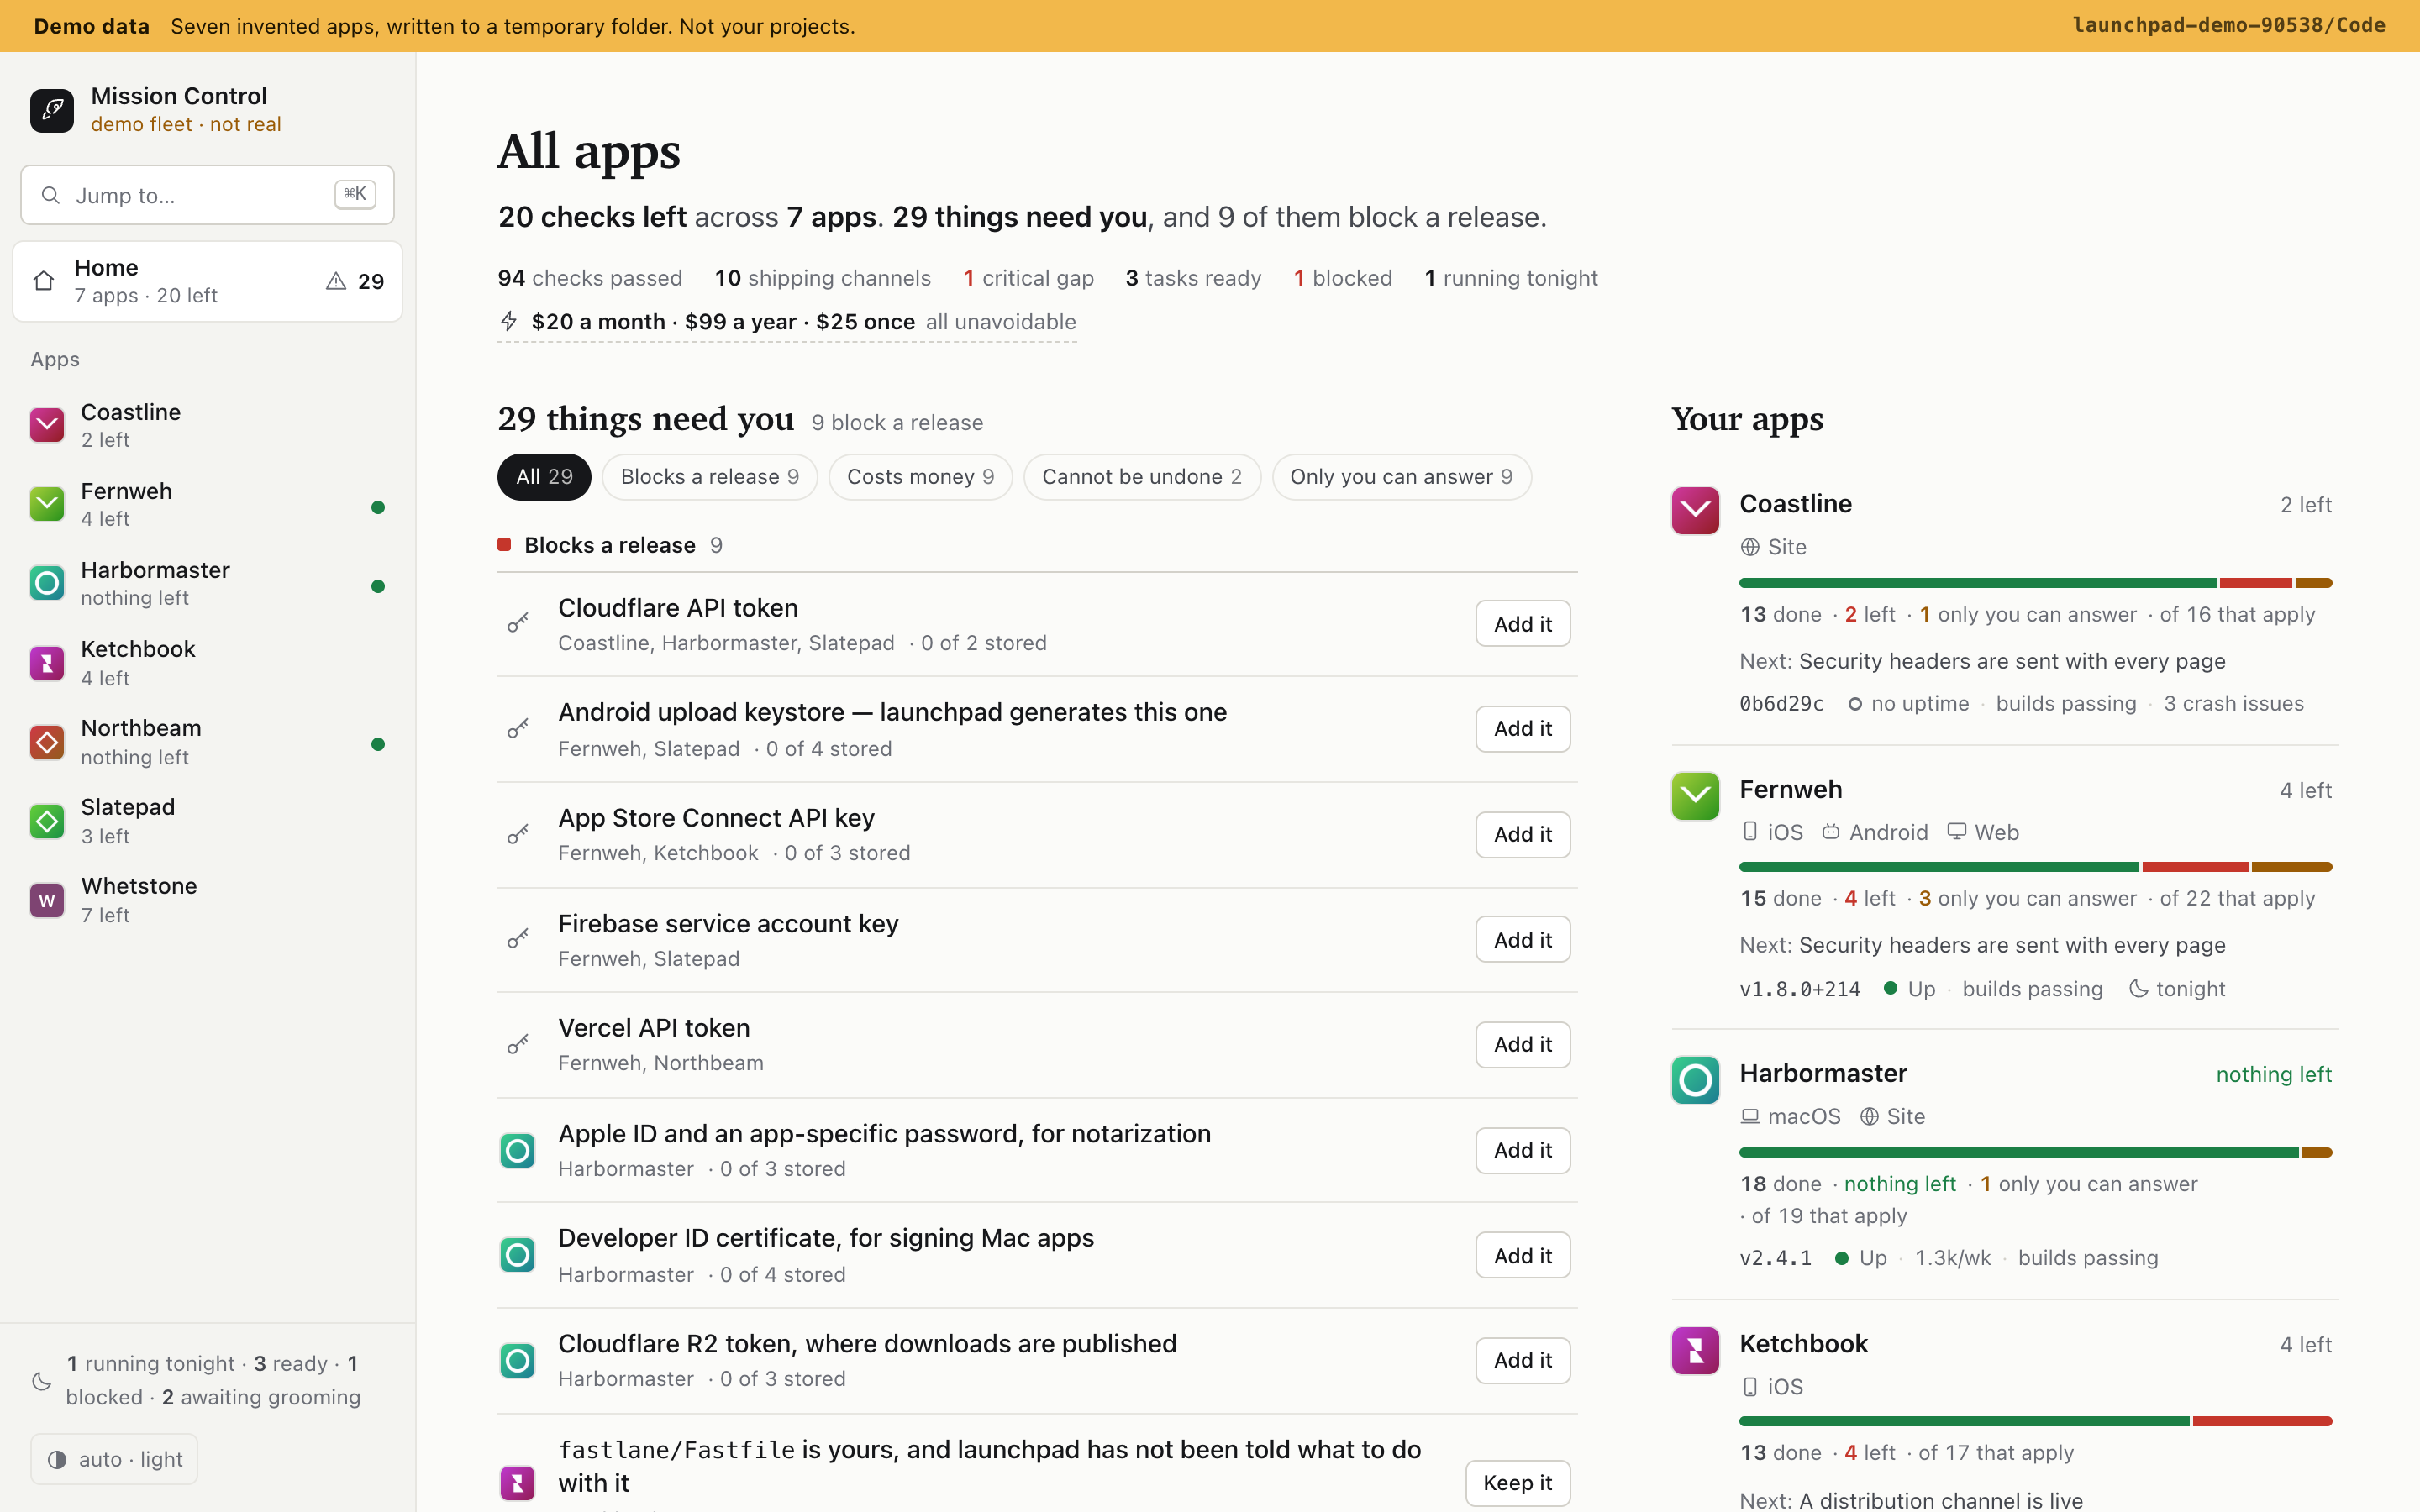Image resolution: width=2420 pixels, height=1512 pixels.
Task: Click Harbormaster icon beside Apple ID notarization row
Action: (517, 1151)
